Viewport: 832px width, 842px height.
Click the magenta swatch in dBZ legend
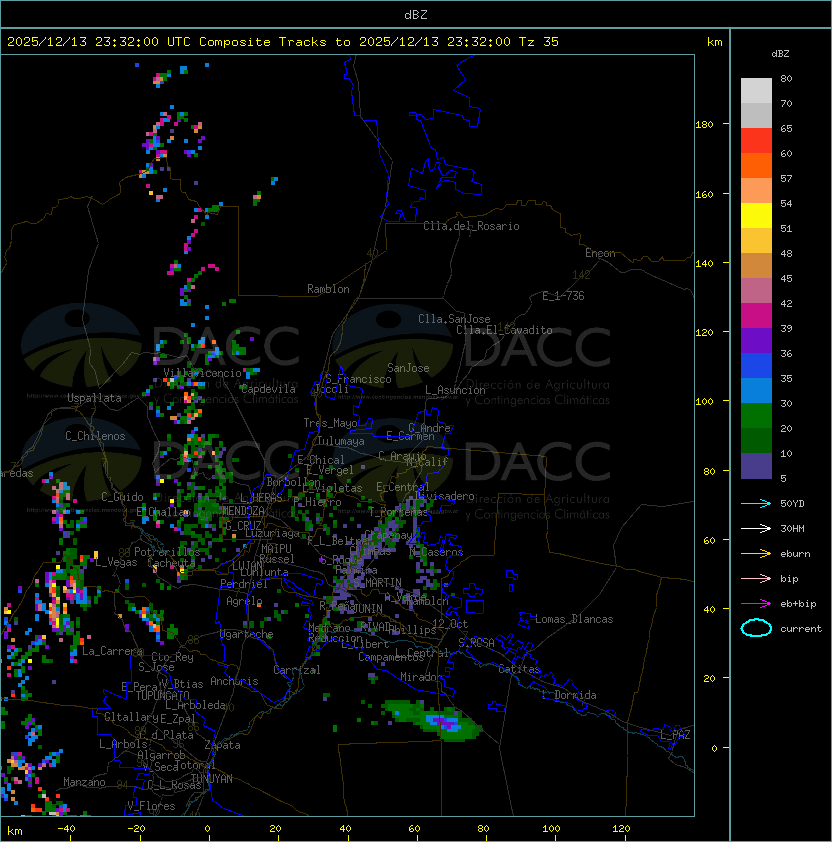point(756,316)
